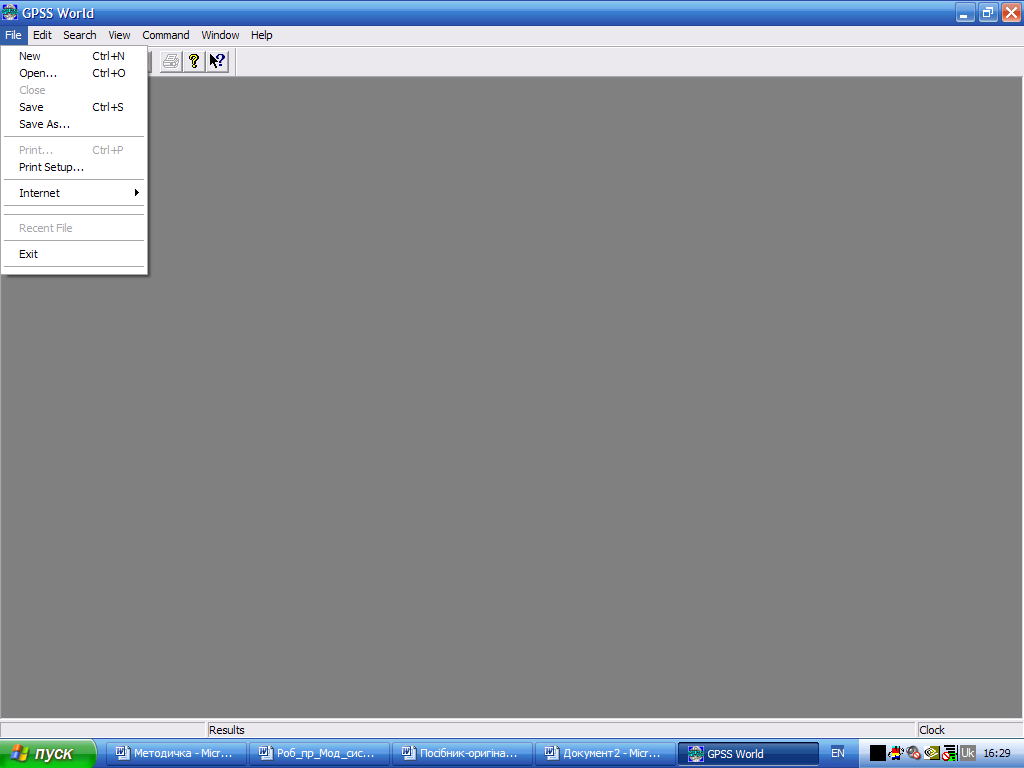The width and height of the screenshot is (1024, 768).
Task: Close the GPSS World window
Action: click(1011, 12)
